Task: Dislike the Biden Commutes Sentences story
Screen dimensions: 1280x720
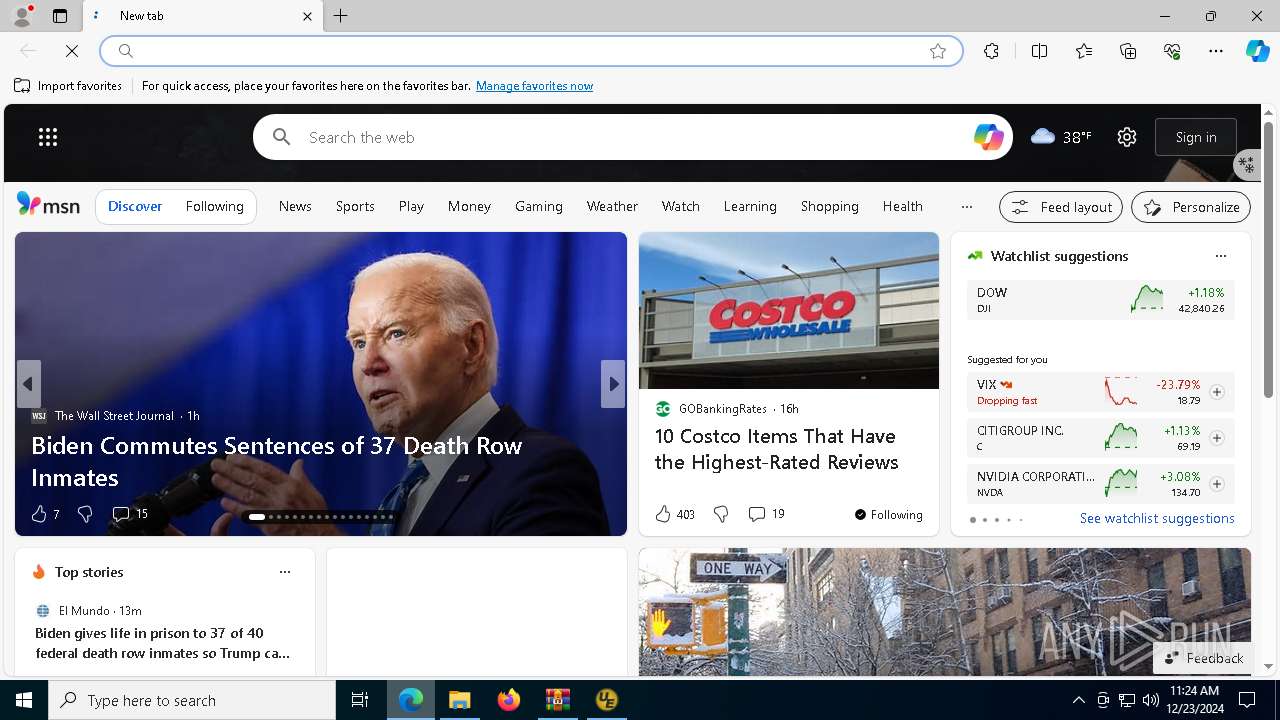Action: pos(85,514)
